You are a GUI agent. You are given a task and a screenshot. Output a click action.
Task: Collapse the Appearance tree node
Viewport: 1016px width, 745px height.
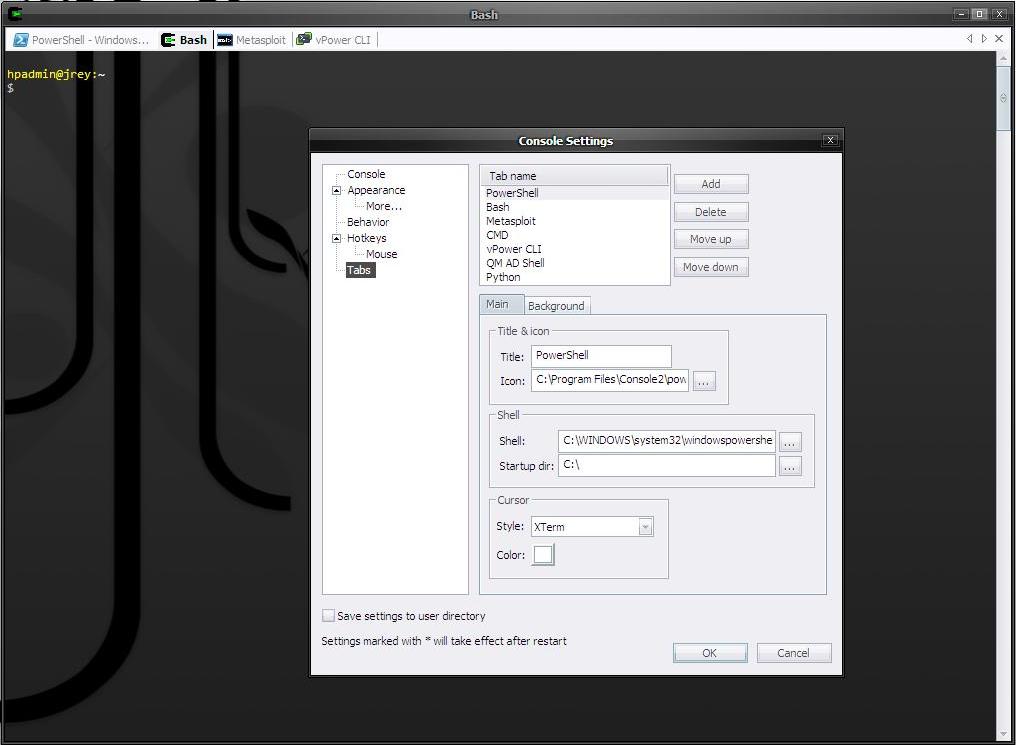(x=338, y=190)
